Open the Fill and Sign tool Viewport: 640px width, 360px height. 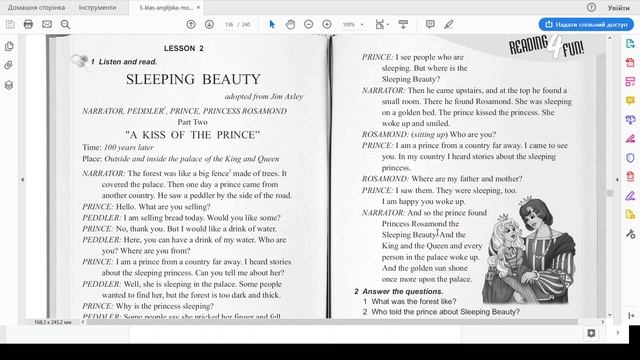click(x=630, y=139)
